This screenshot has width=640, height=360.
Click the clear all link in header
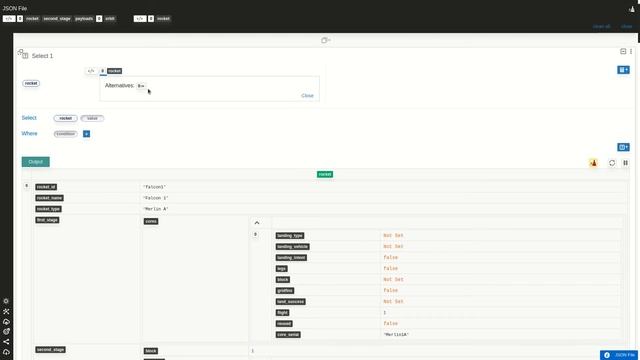point(601,27)
